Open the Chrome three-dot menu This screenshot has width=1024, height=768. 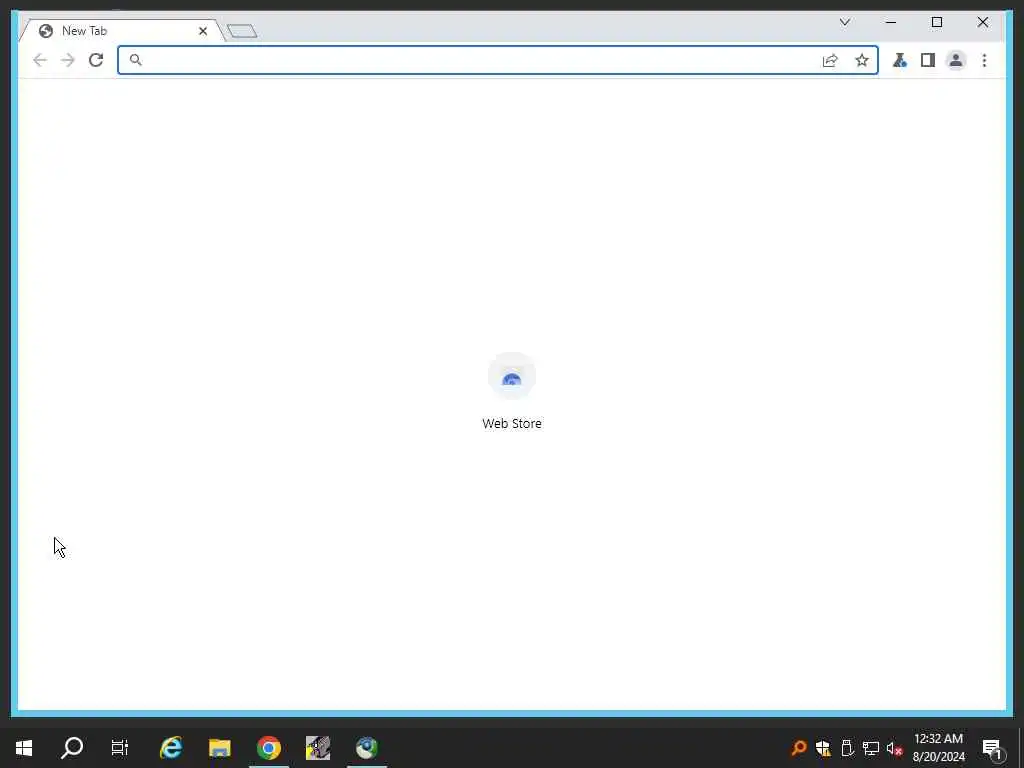pos(984,60)
